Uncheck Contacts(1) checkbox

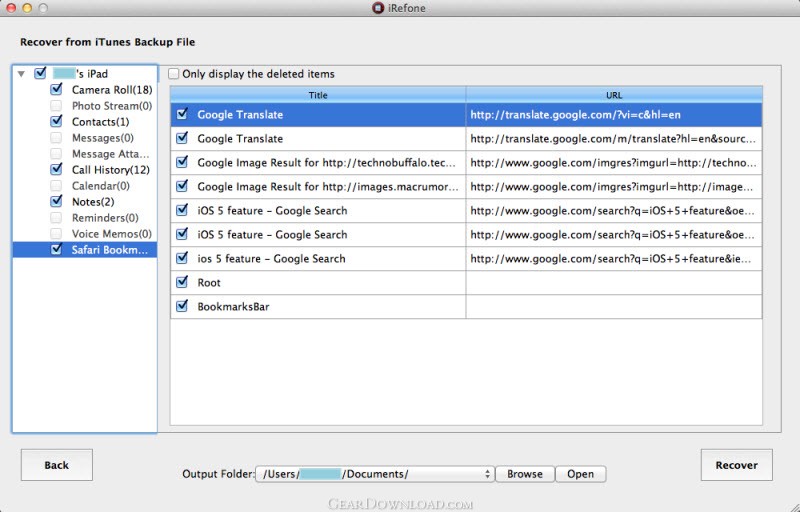click(56, 121)
